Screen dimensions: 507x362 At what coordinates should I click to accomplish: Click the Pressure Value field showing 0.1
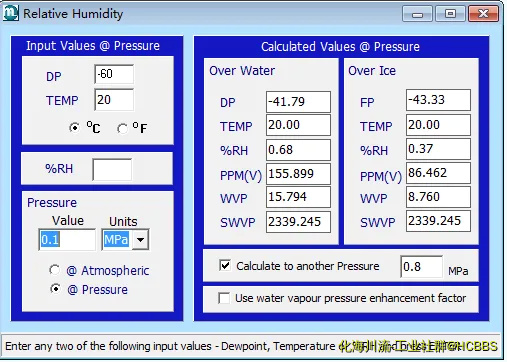[67, 239]
